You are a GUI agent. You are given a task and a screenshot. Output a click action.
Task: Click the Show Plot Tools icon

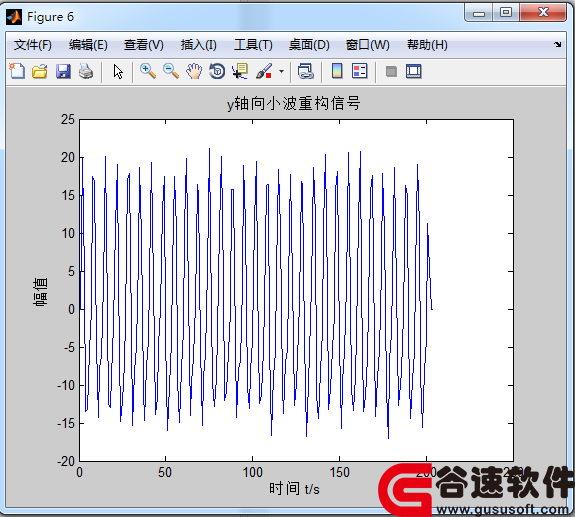click(414, 71)
